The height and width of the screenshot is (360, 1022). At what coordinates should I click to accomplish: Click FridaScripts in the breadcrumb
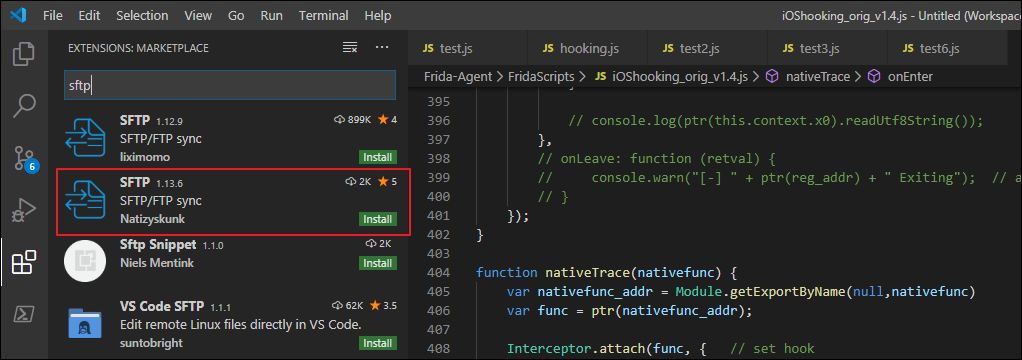(540, 76)
